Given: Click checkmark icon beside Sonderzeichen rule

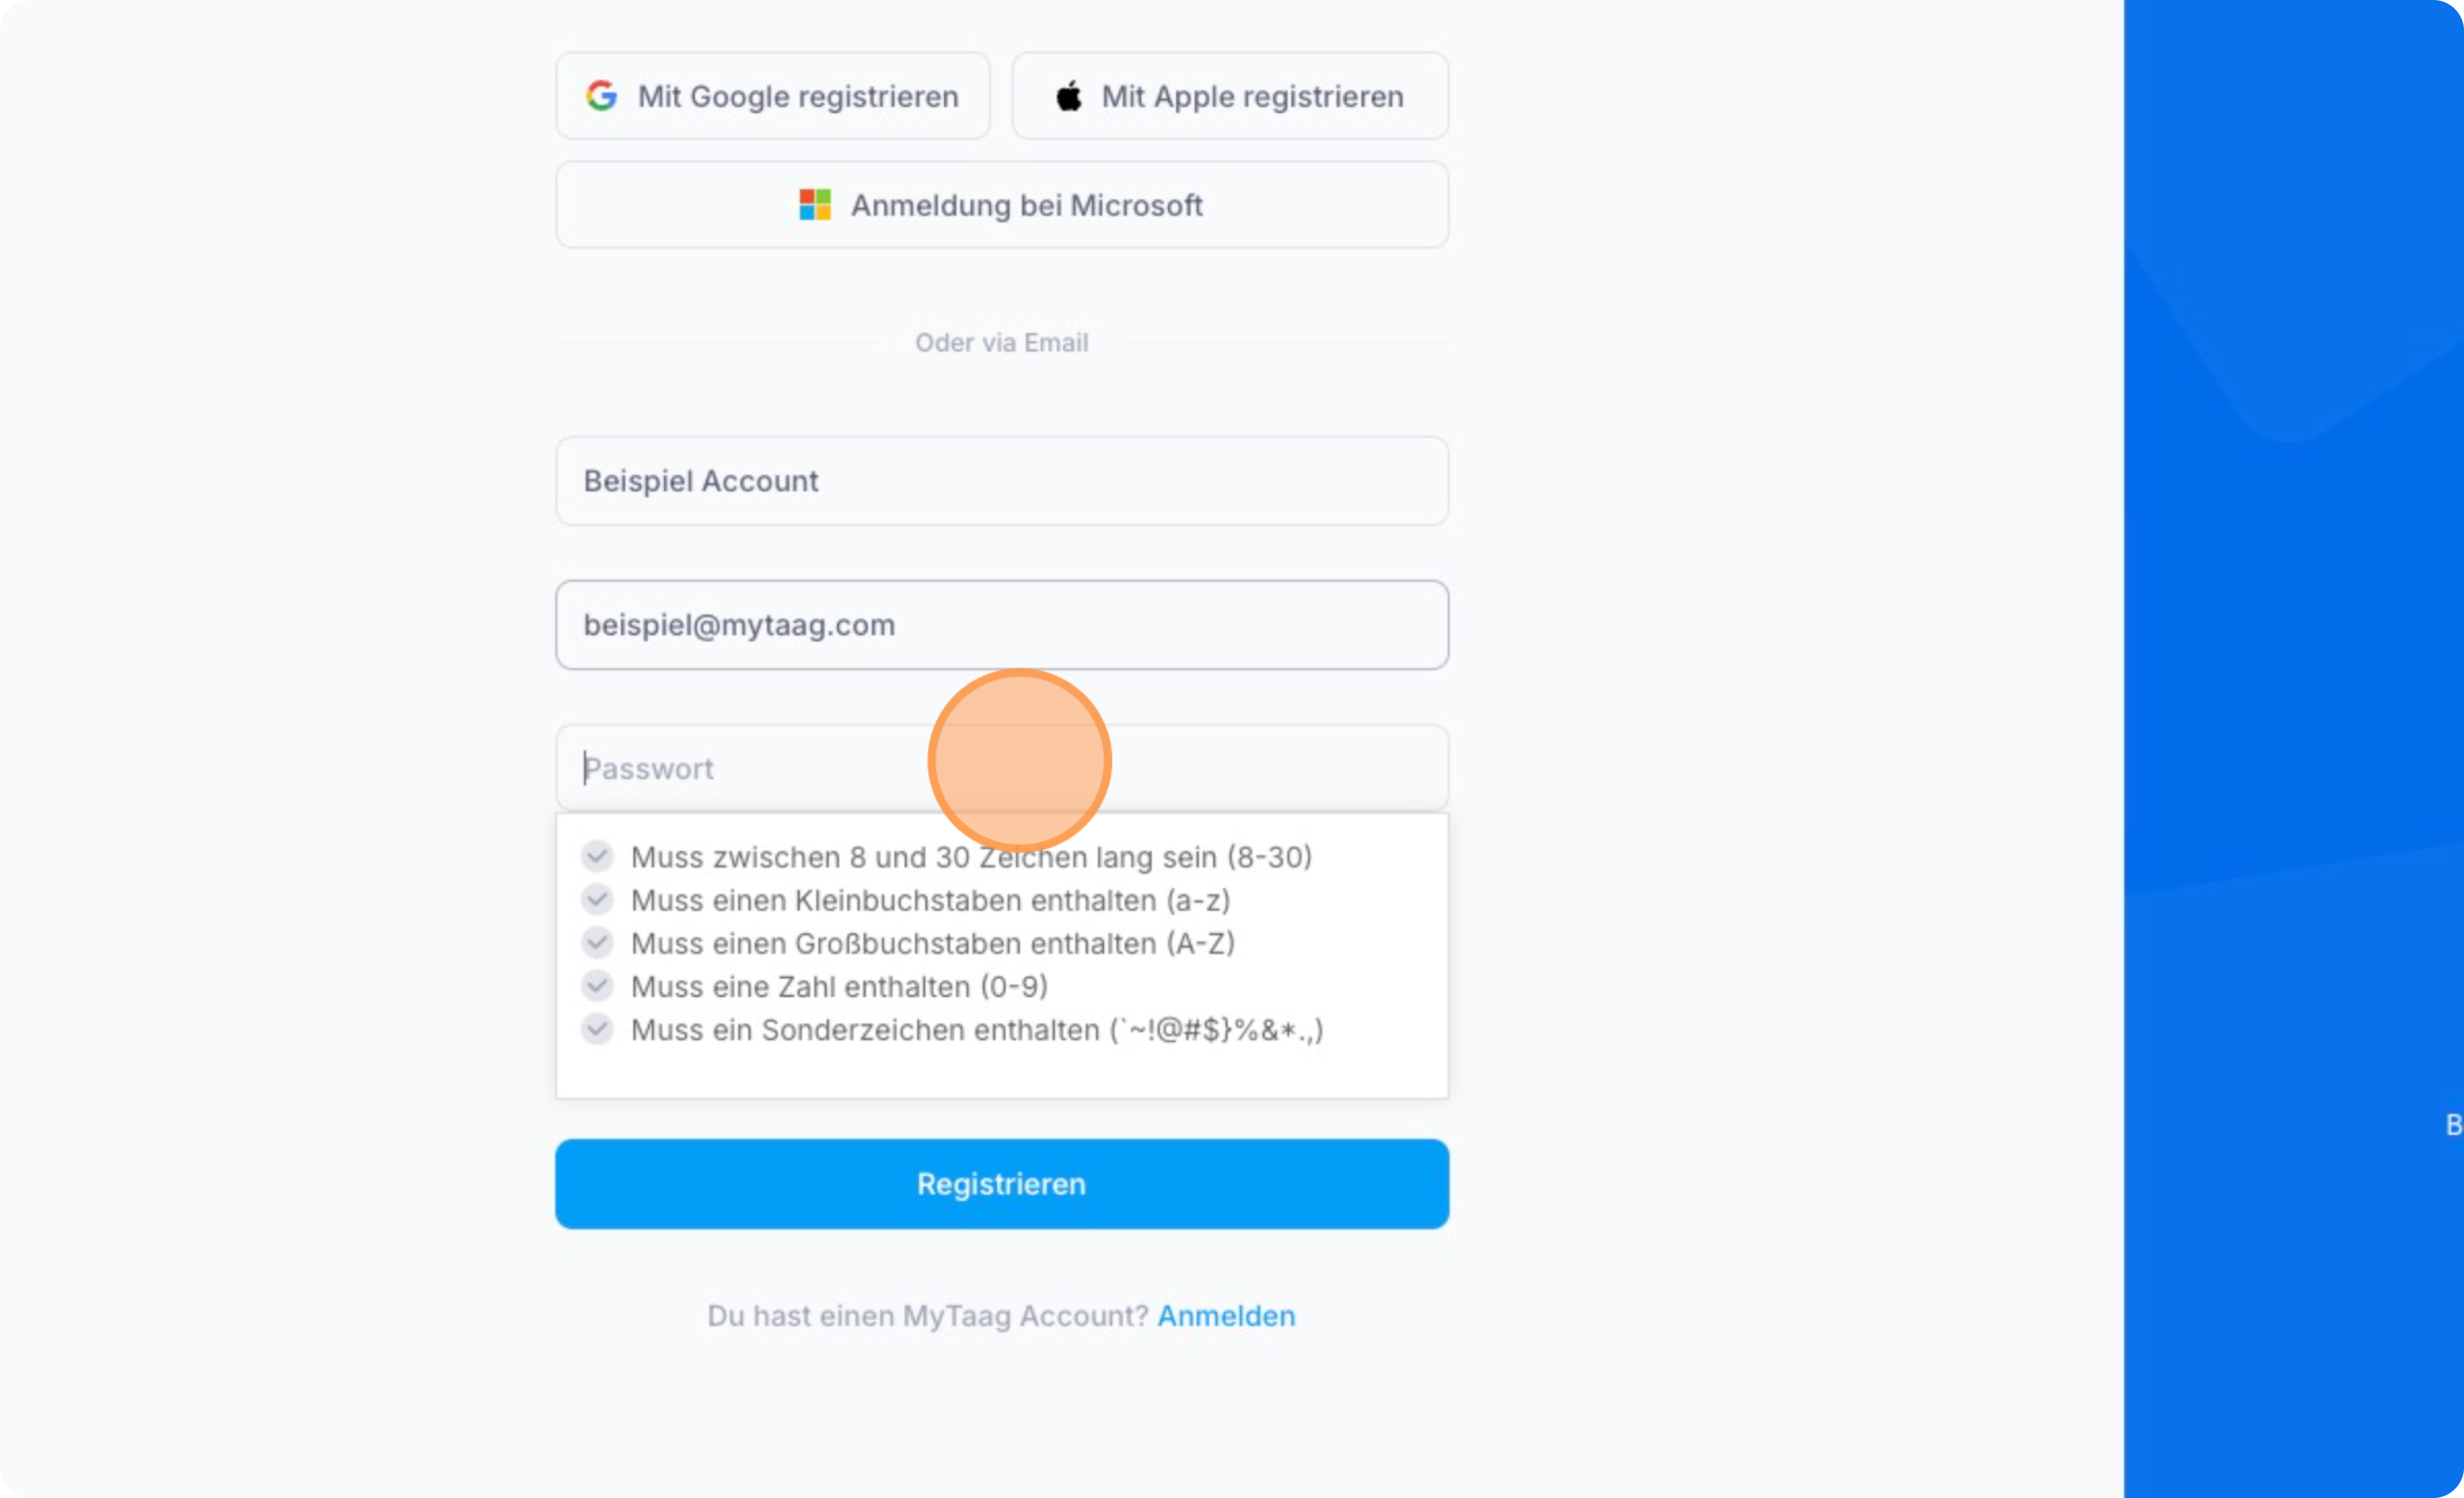Looking at the screenshot, I should [597, 1028].
